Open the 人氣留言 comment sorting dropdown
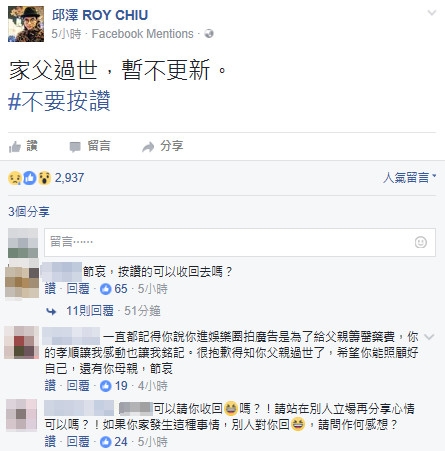 409,177
